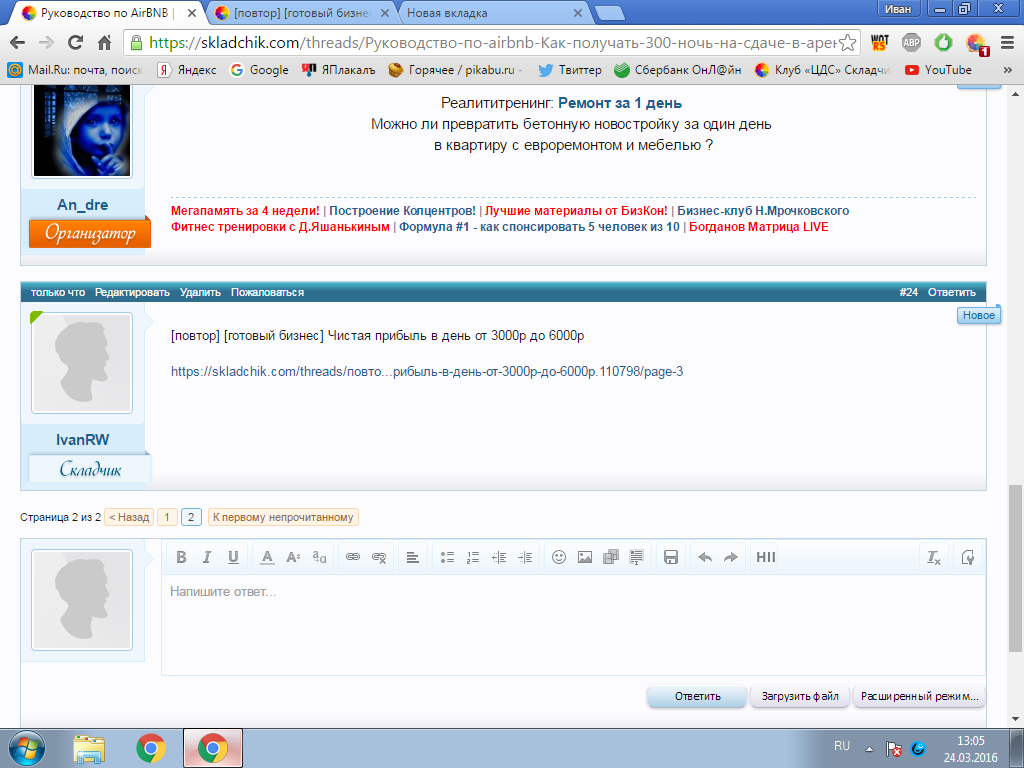Save the draft with floppy icon
The height and width of the screenshot is (768, 1024).
pos(671,557)
